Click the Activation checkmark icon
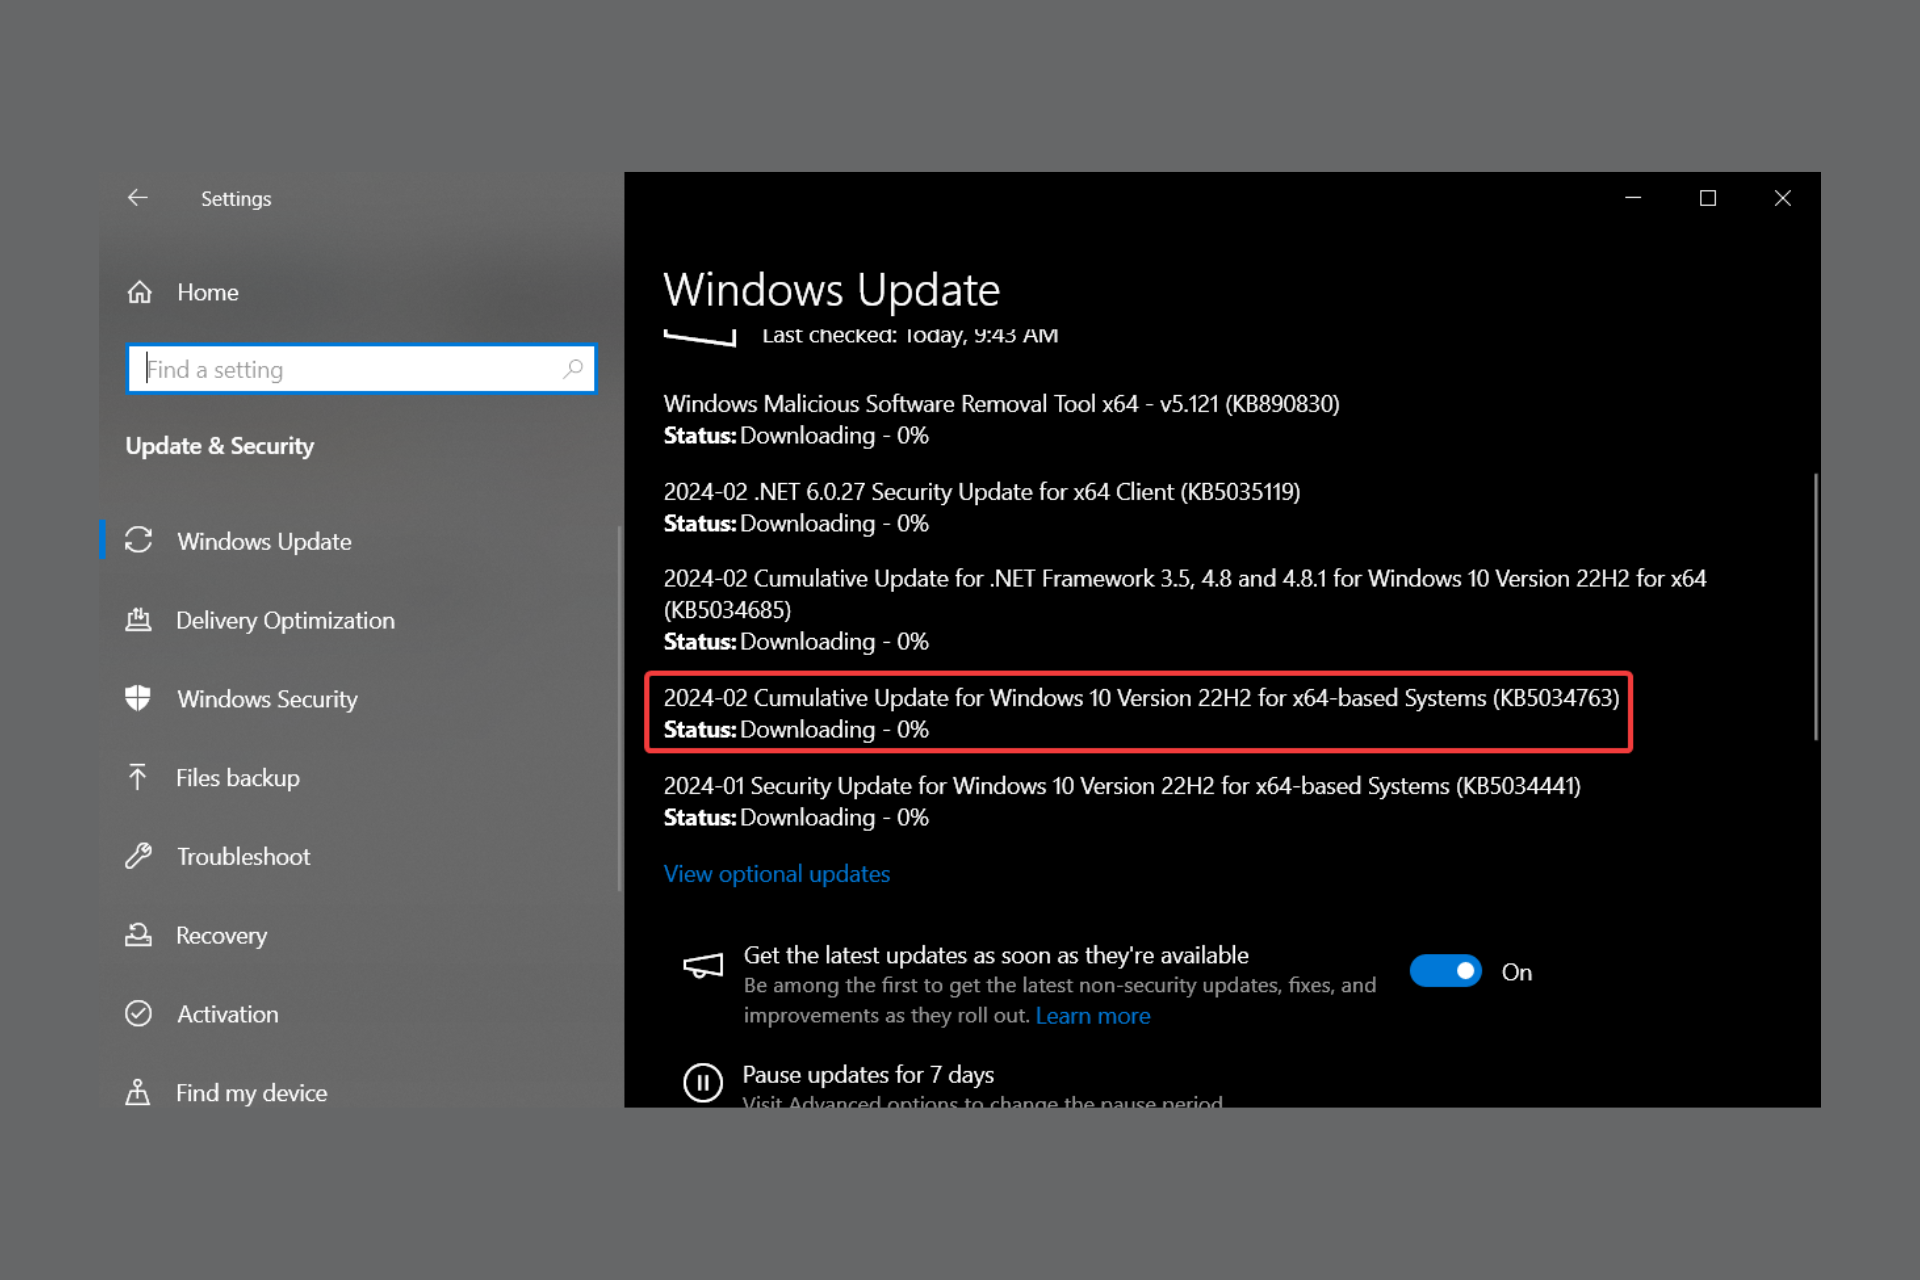This screenshot has width=1920, height=1280. pos(138,1013)
